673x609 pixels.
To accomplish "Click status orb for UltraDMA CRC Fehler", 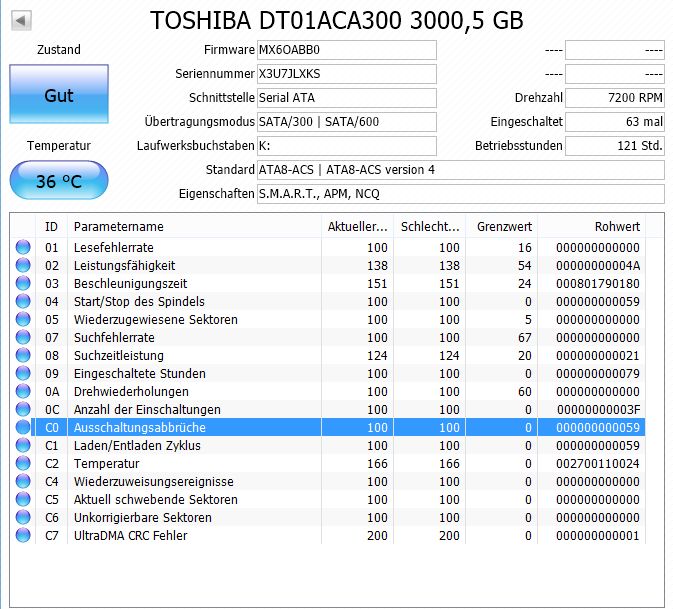I will point(23,536).
